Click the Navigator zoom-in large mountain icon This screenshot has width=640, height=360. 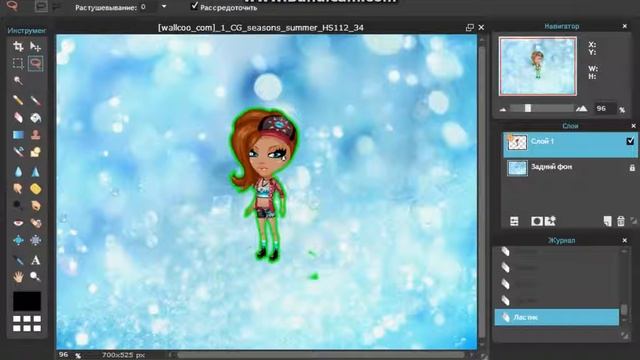coord(582,108)
